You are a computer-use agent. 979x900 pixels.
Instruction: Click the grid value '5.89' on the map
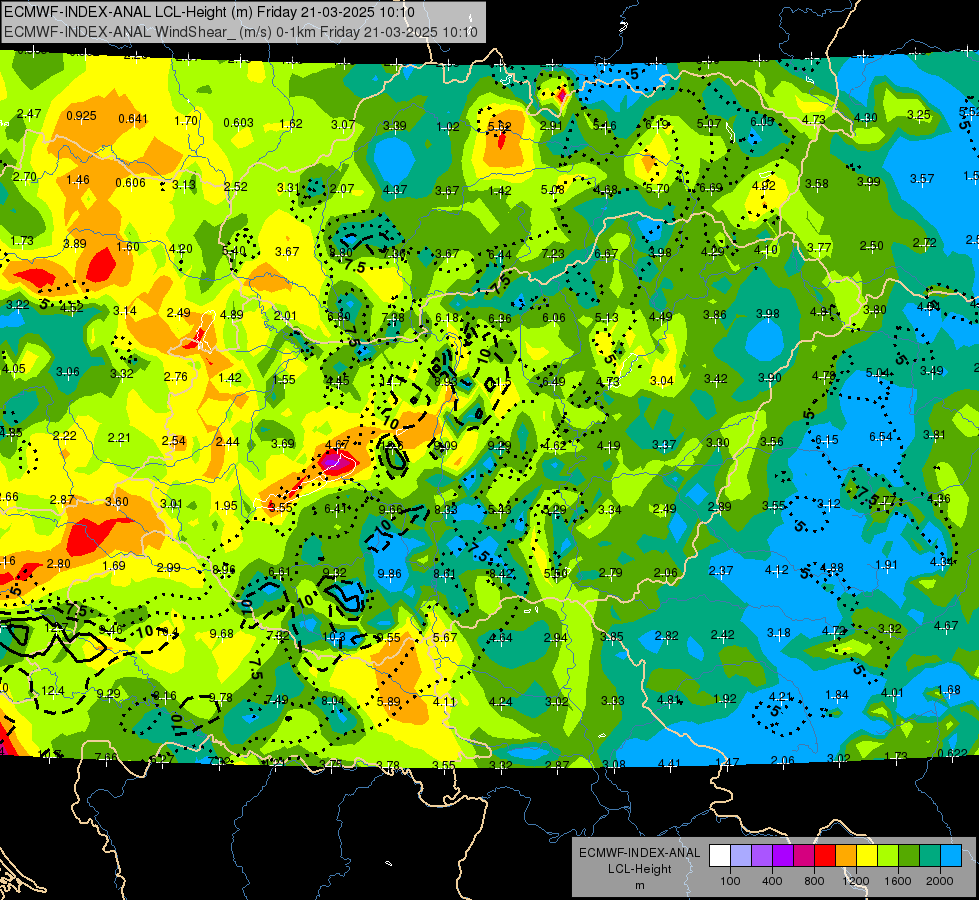coord(388,701)
